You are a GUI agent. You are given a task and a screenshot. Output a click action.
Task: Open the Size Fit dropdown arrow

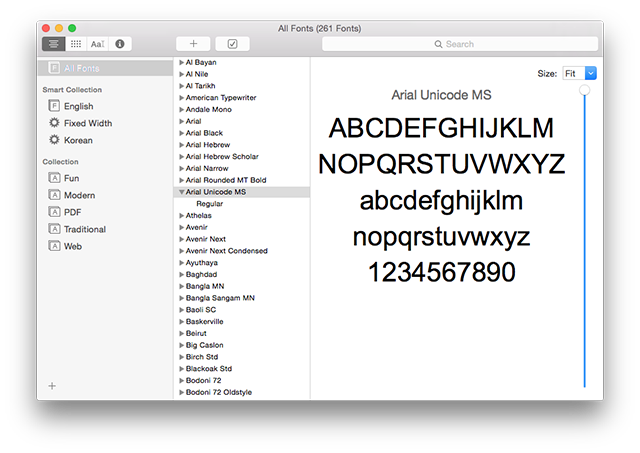click(591, 73)
